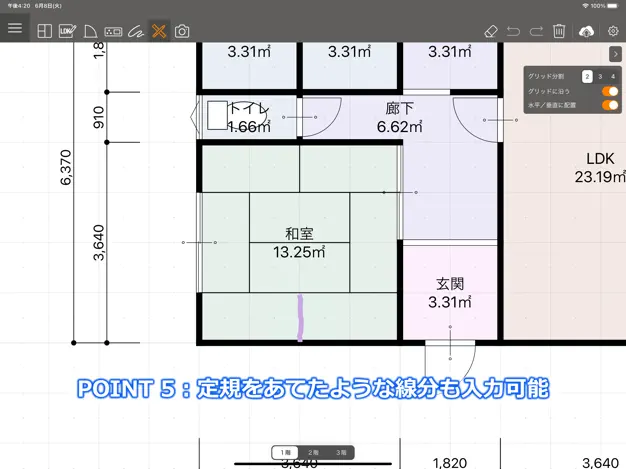This screenshot has width=626, height=469.
Task: Switch to 3階 floor tab
Action: point(341,453)
